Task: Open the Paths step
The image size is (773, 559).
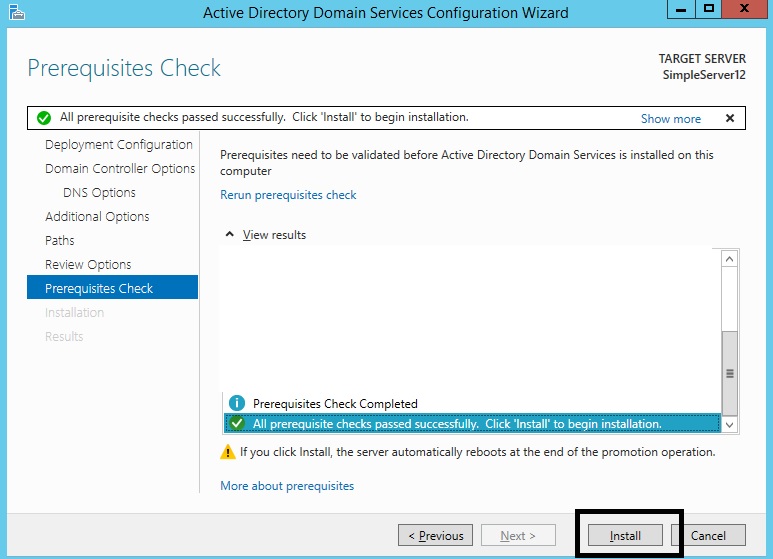Action: point(60,241)
